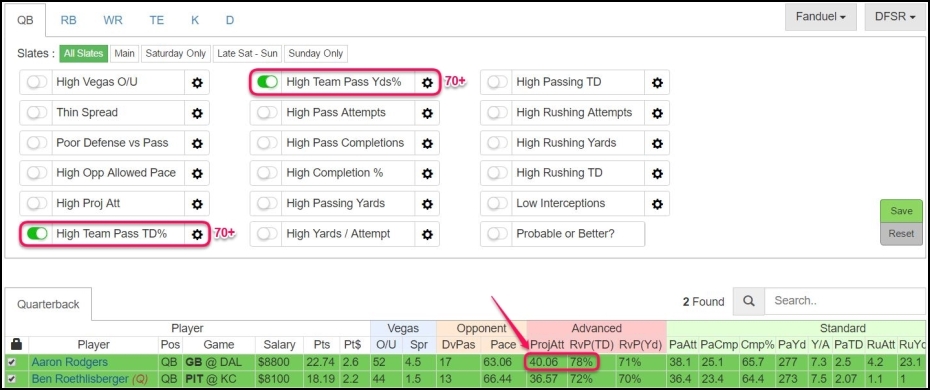
Task: Open gear for High Yards / Attempt
Action: coord(427,234)
